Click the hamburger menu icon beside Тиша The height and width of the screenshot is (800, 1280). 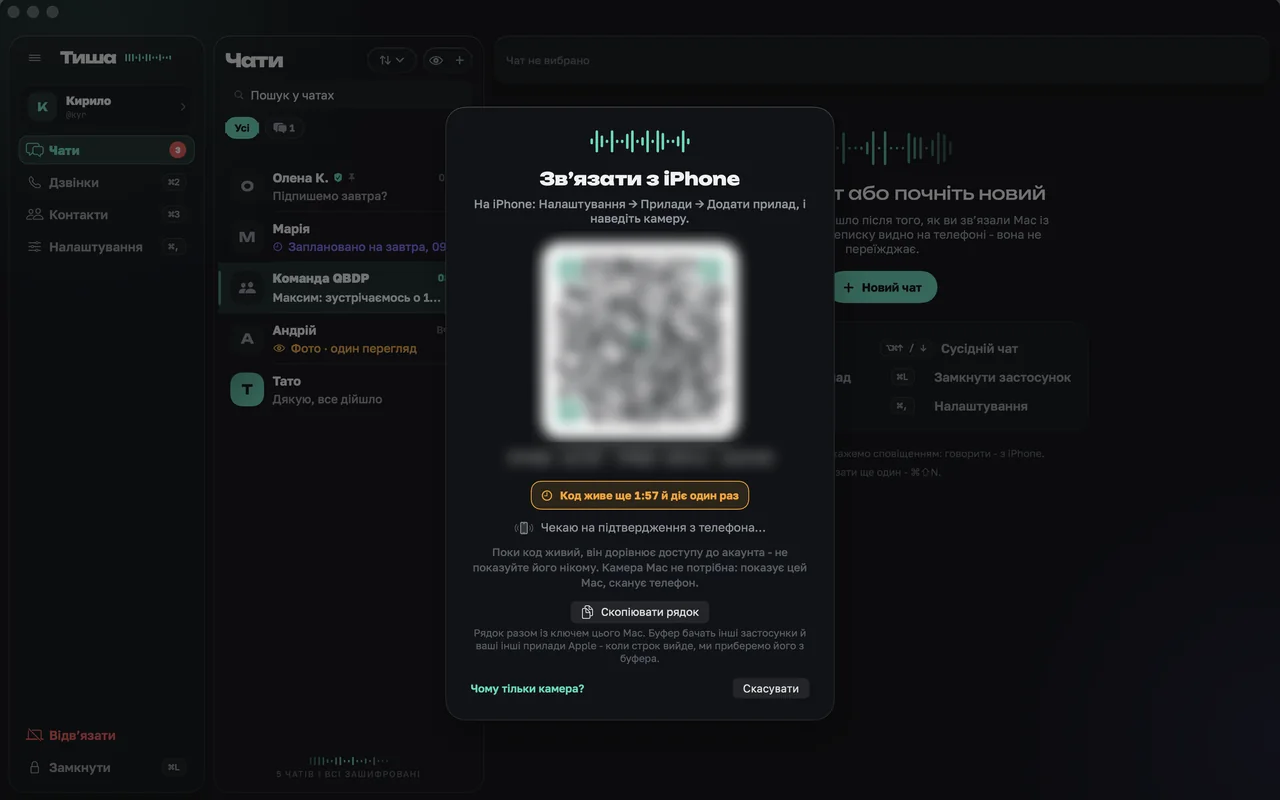(35, 58)
